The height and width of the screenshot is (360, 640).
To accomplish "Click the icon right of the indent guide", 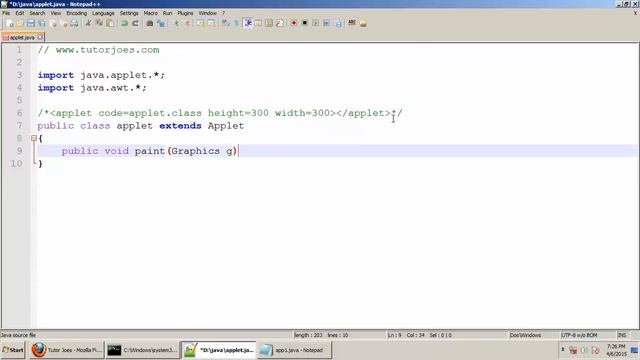I will [258, 23].
